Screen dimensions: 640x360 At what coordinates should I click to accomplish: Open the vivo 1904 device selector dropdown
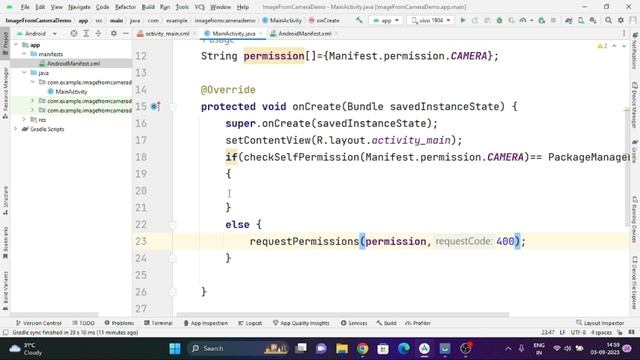[431, 20]
